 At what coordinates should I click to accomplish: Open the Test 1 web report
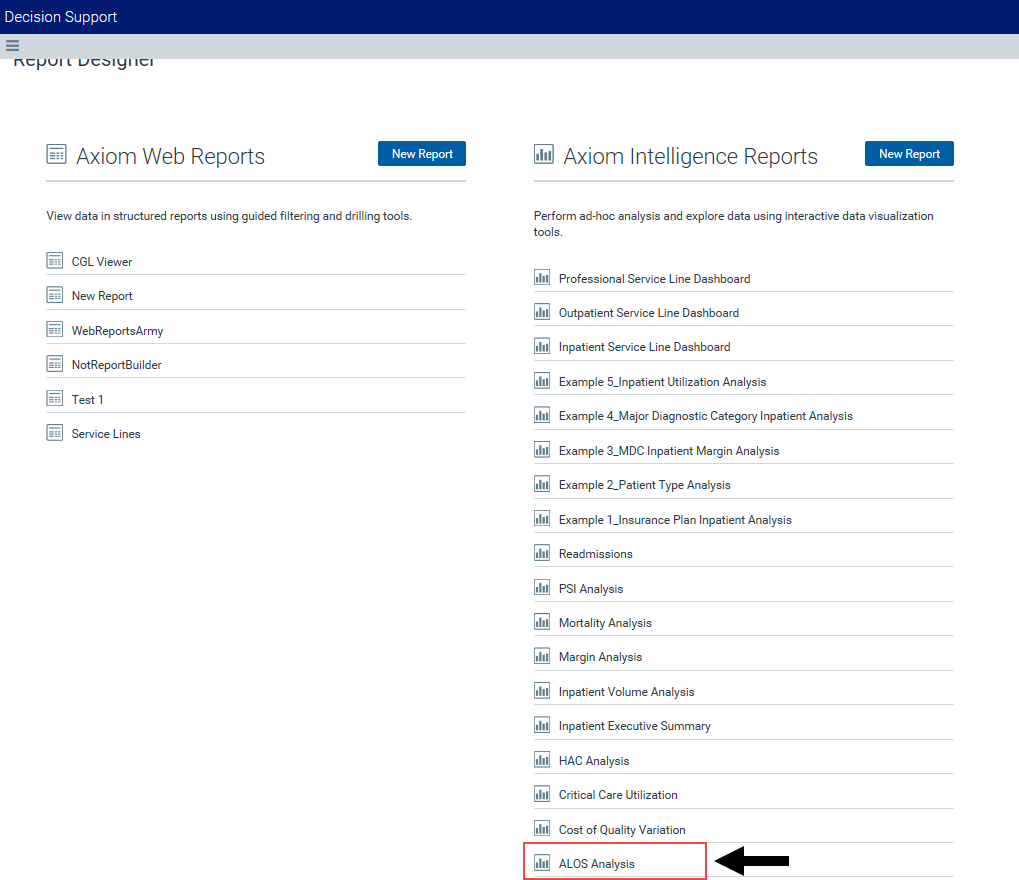pos(87,400)
